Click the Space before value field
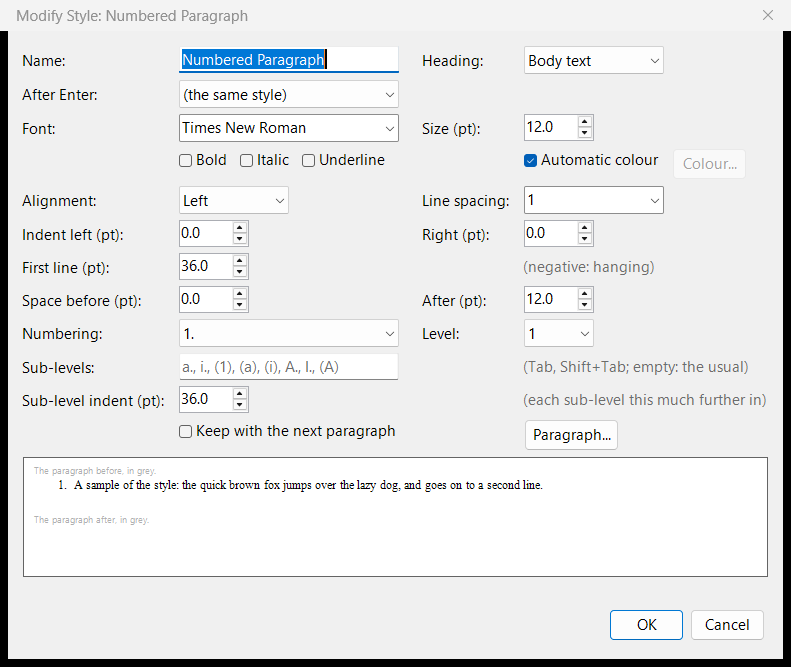 point(206,300)
